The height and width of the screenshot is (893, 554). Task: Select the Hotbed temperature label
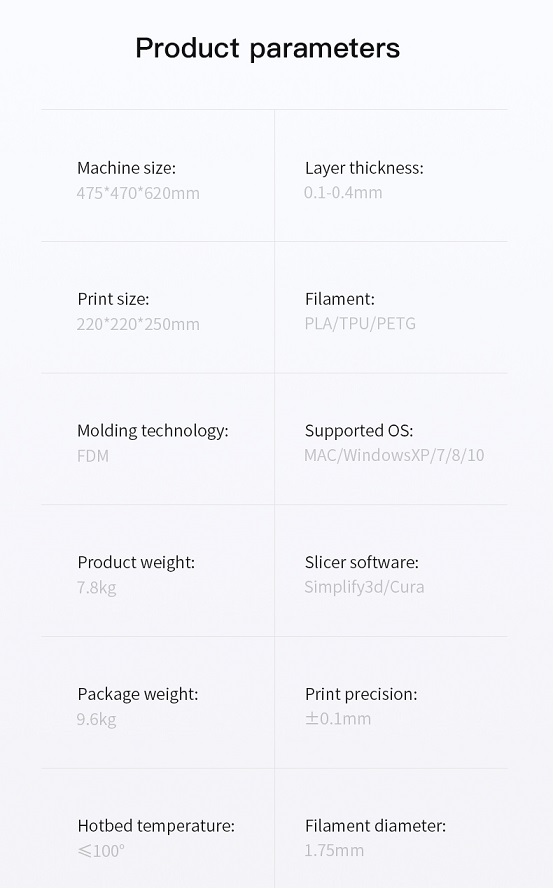point(156,826)
